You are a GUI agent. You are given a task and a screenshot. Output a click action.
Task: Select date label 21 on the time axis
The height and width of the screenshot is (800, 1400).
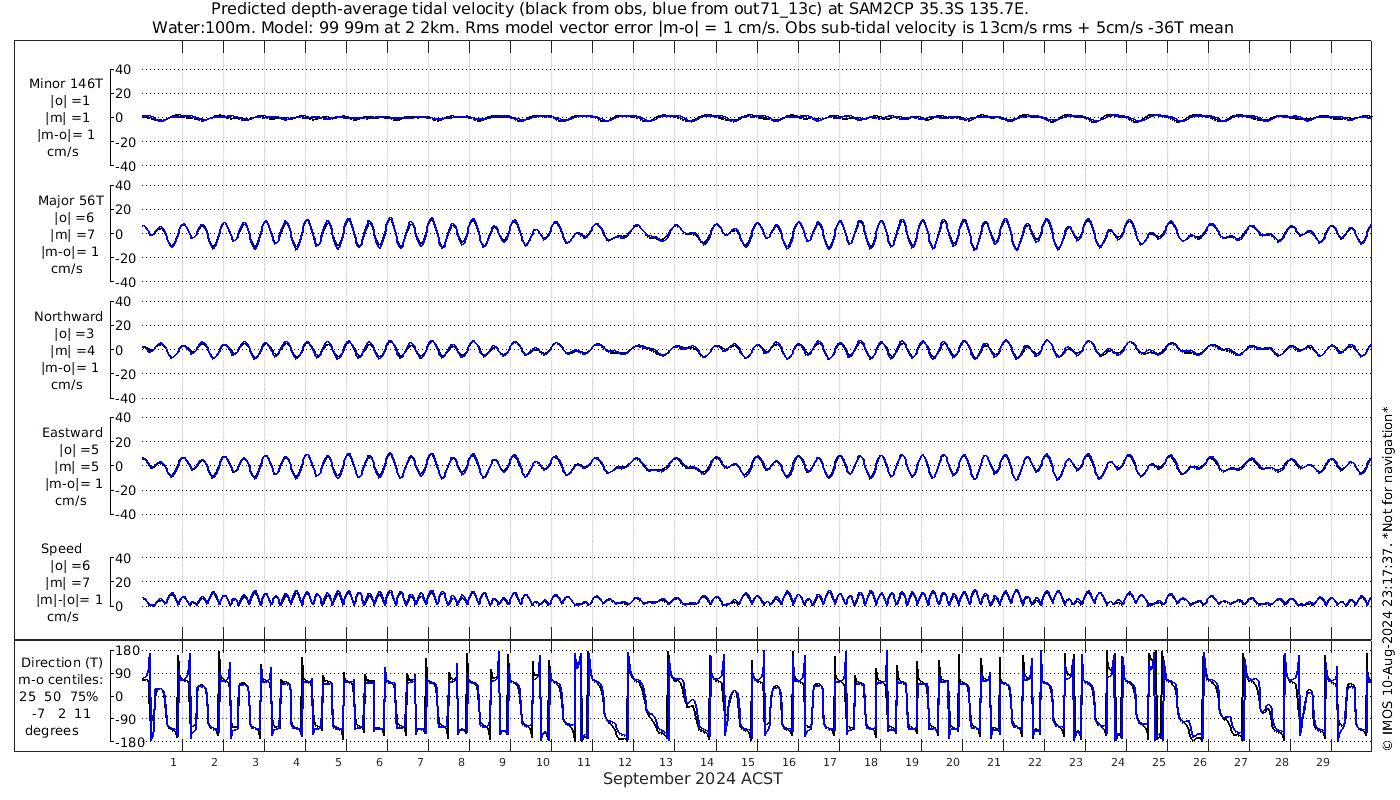(x=994, y=762)
